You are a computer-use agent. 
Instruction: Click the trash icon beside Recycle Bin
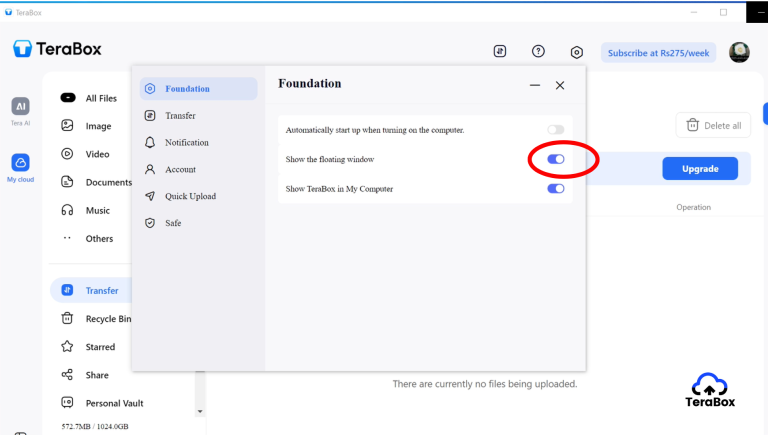click(67, 318)
